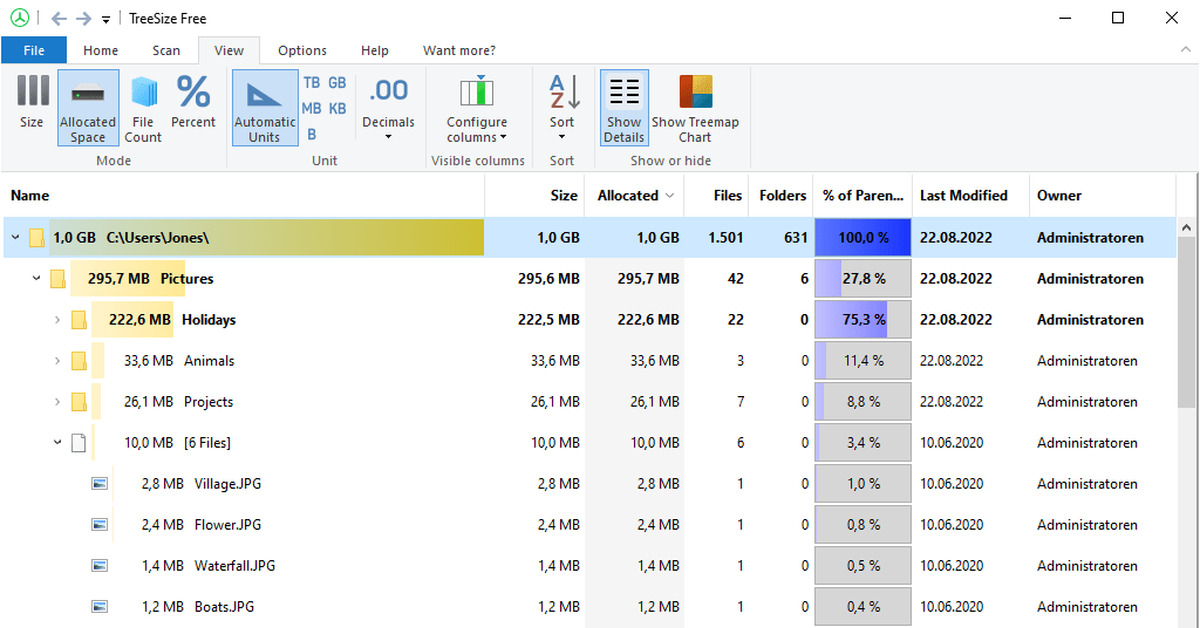The height and width of the screenshot is (628, 1200).
Task: Open the Scan ribbon tab
Action: (x=166, y=50)
